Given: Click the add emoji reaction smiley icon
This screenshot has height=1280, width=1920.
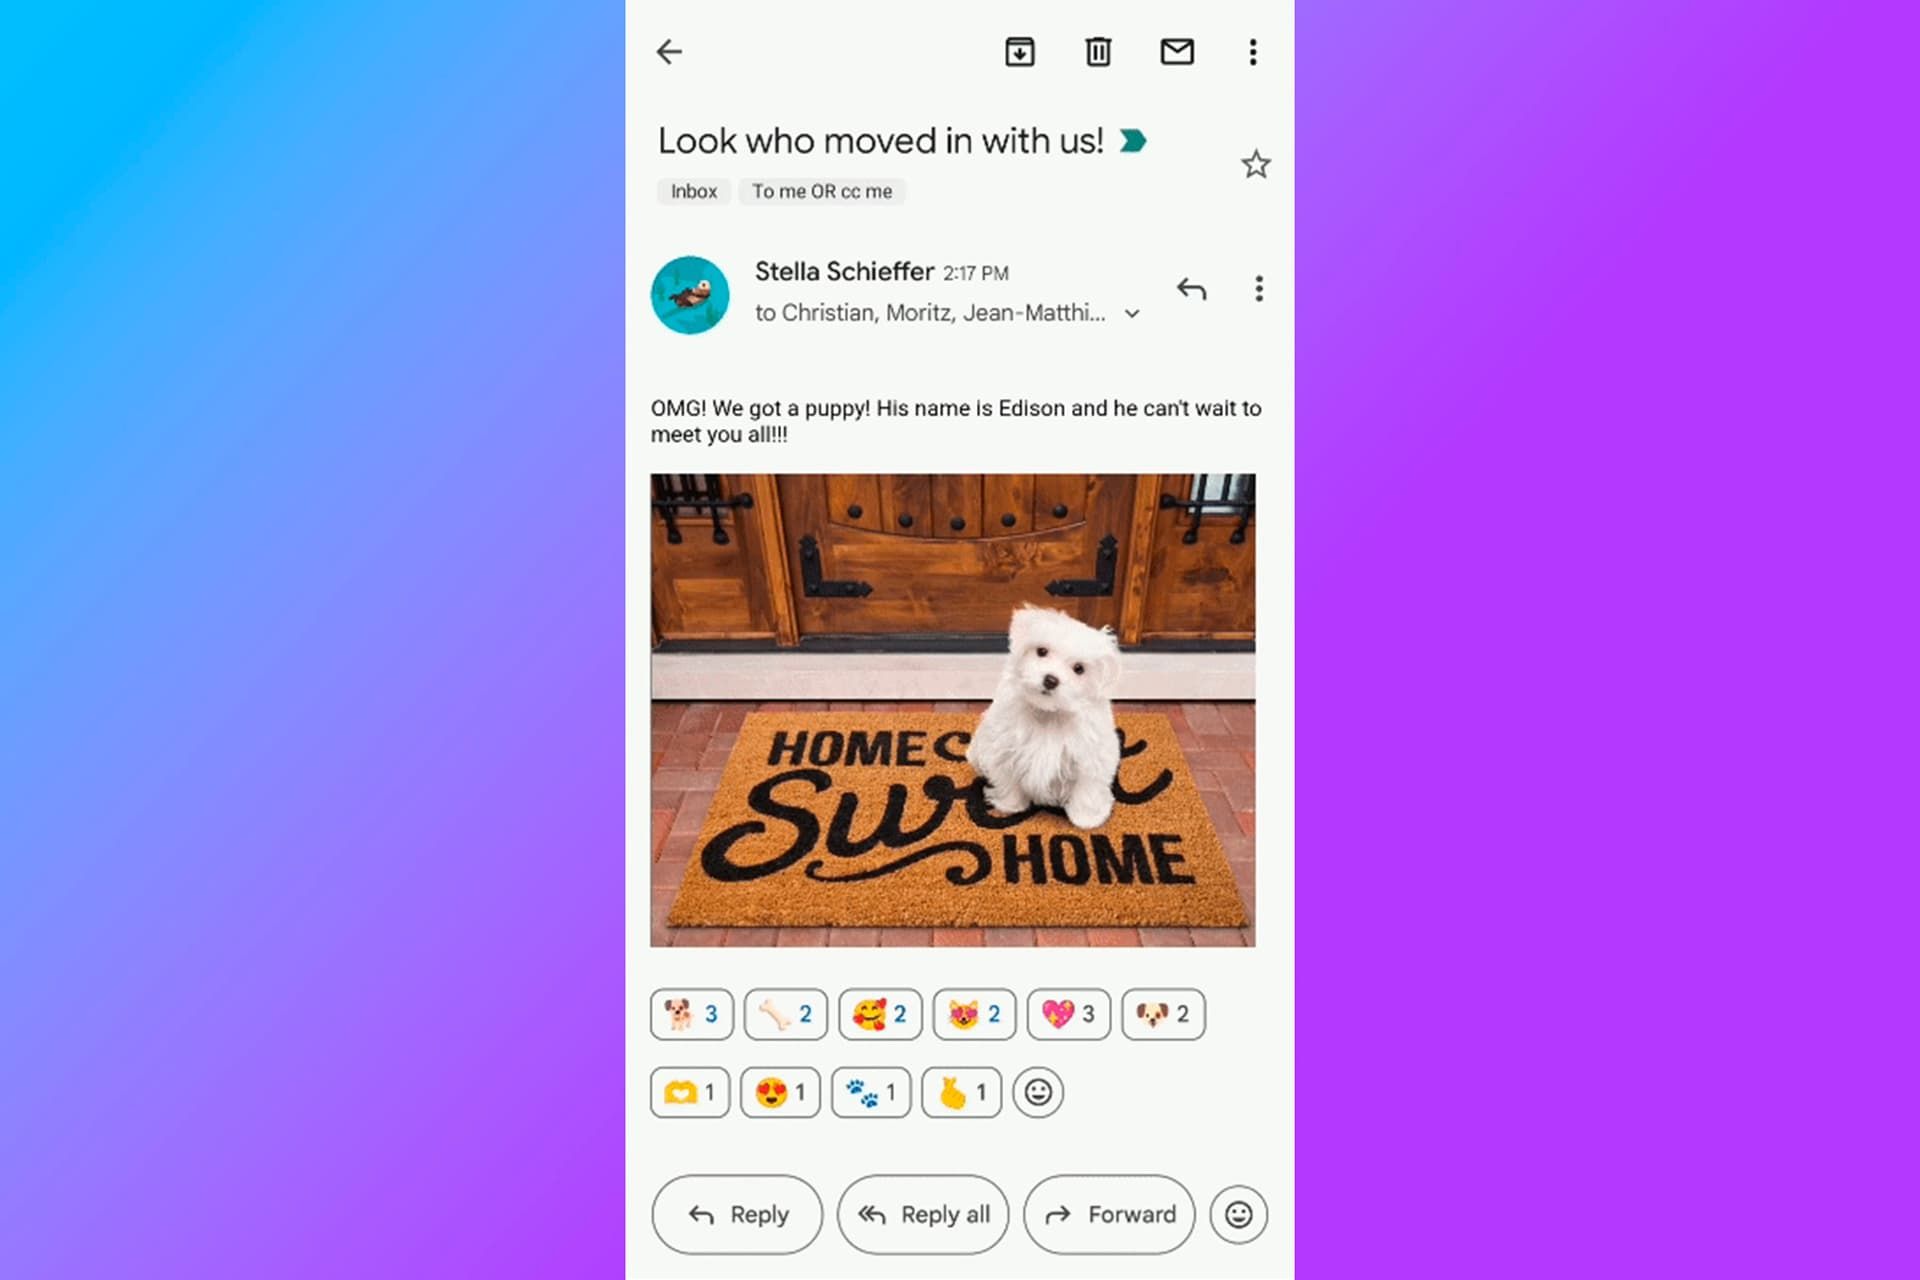Looking at the screenshot, I should 1039,1091.
